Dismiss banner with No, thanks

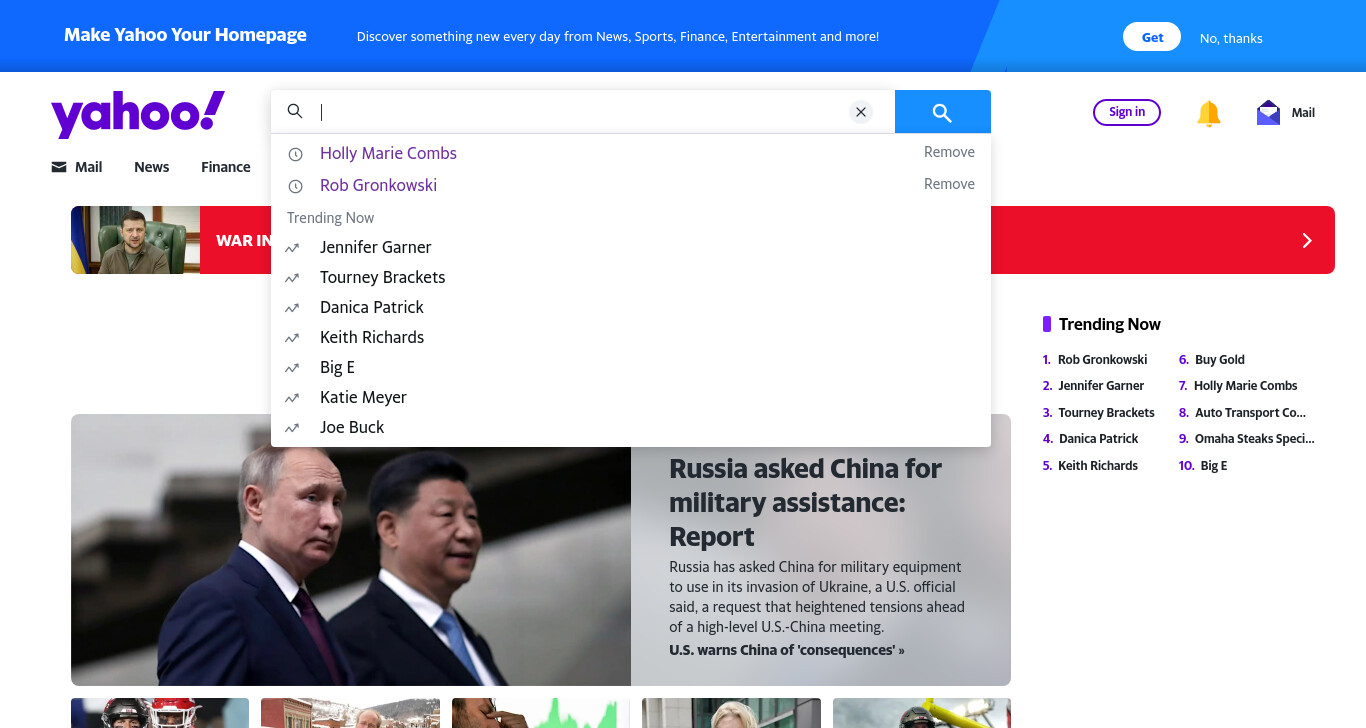pos(1231,38)
